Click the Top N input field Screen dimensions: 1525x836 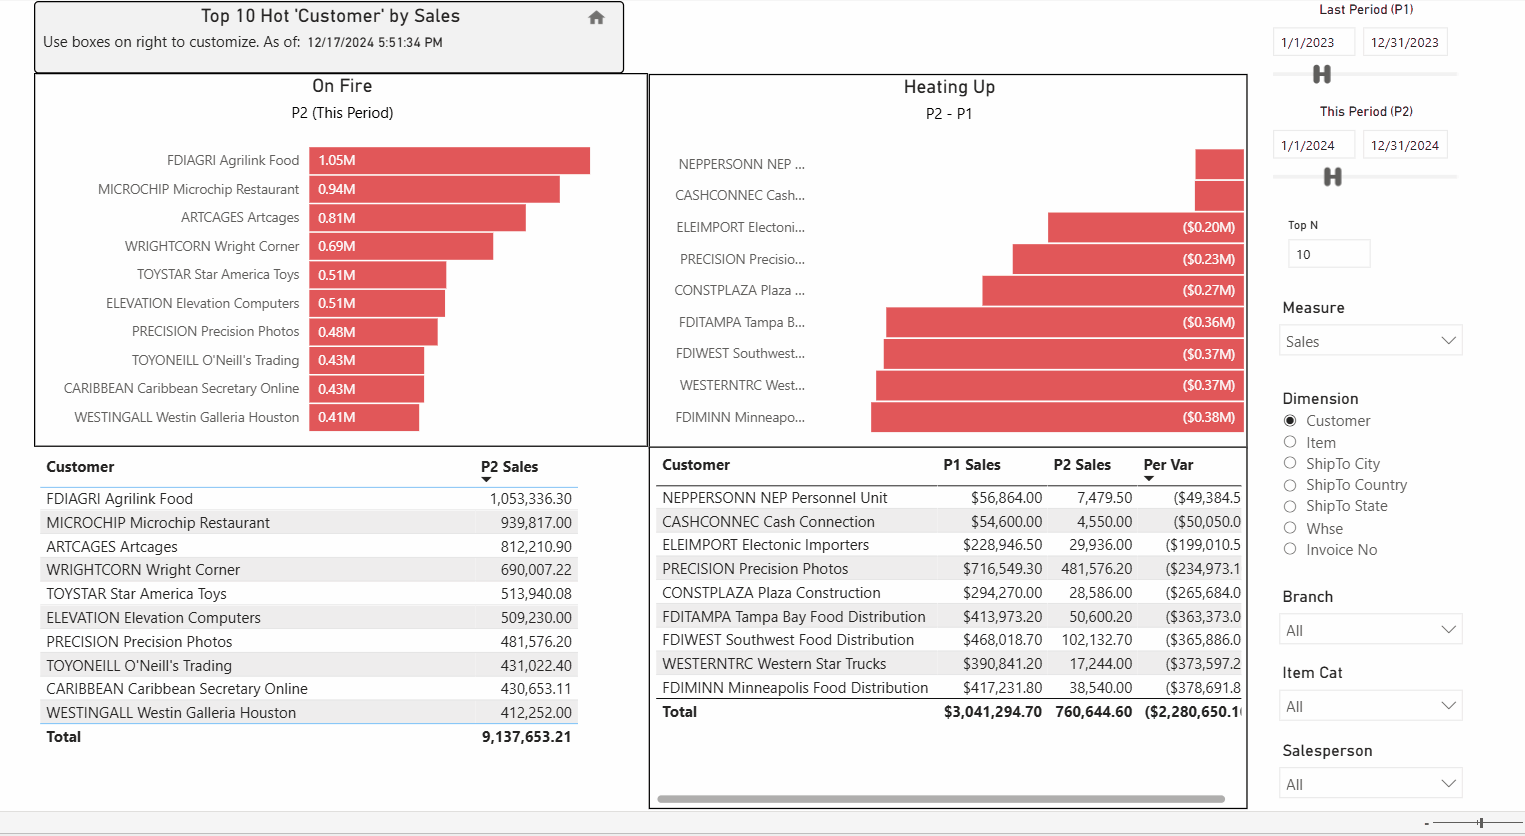[x=1329, y=254]
